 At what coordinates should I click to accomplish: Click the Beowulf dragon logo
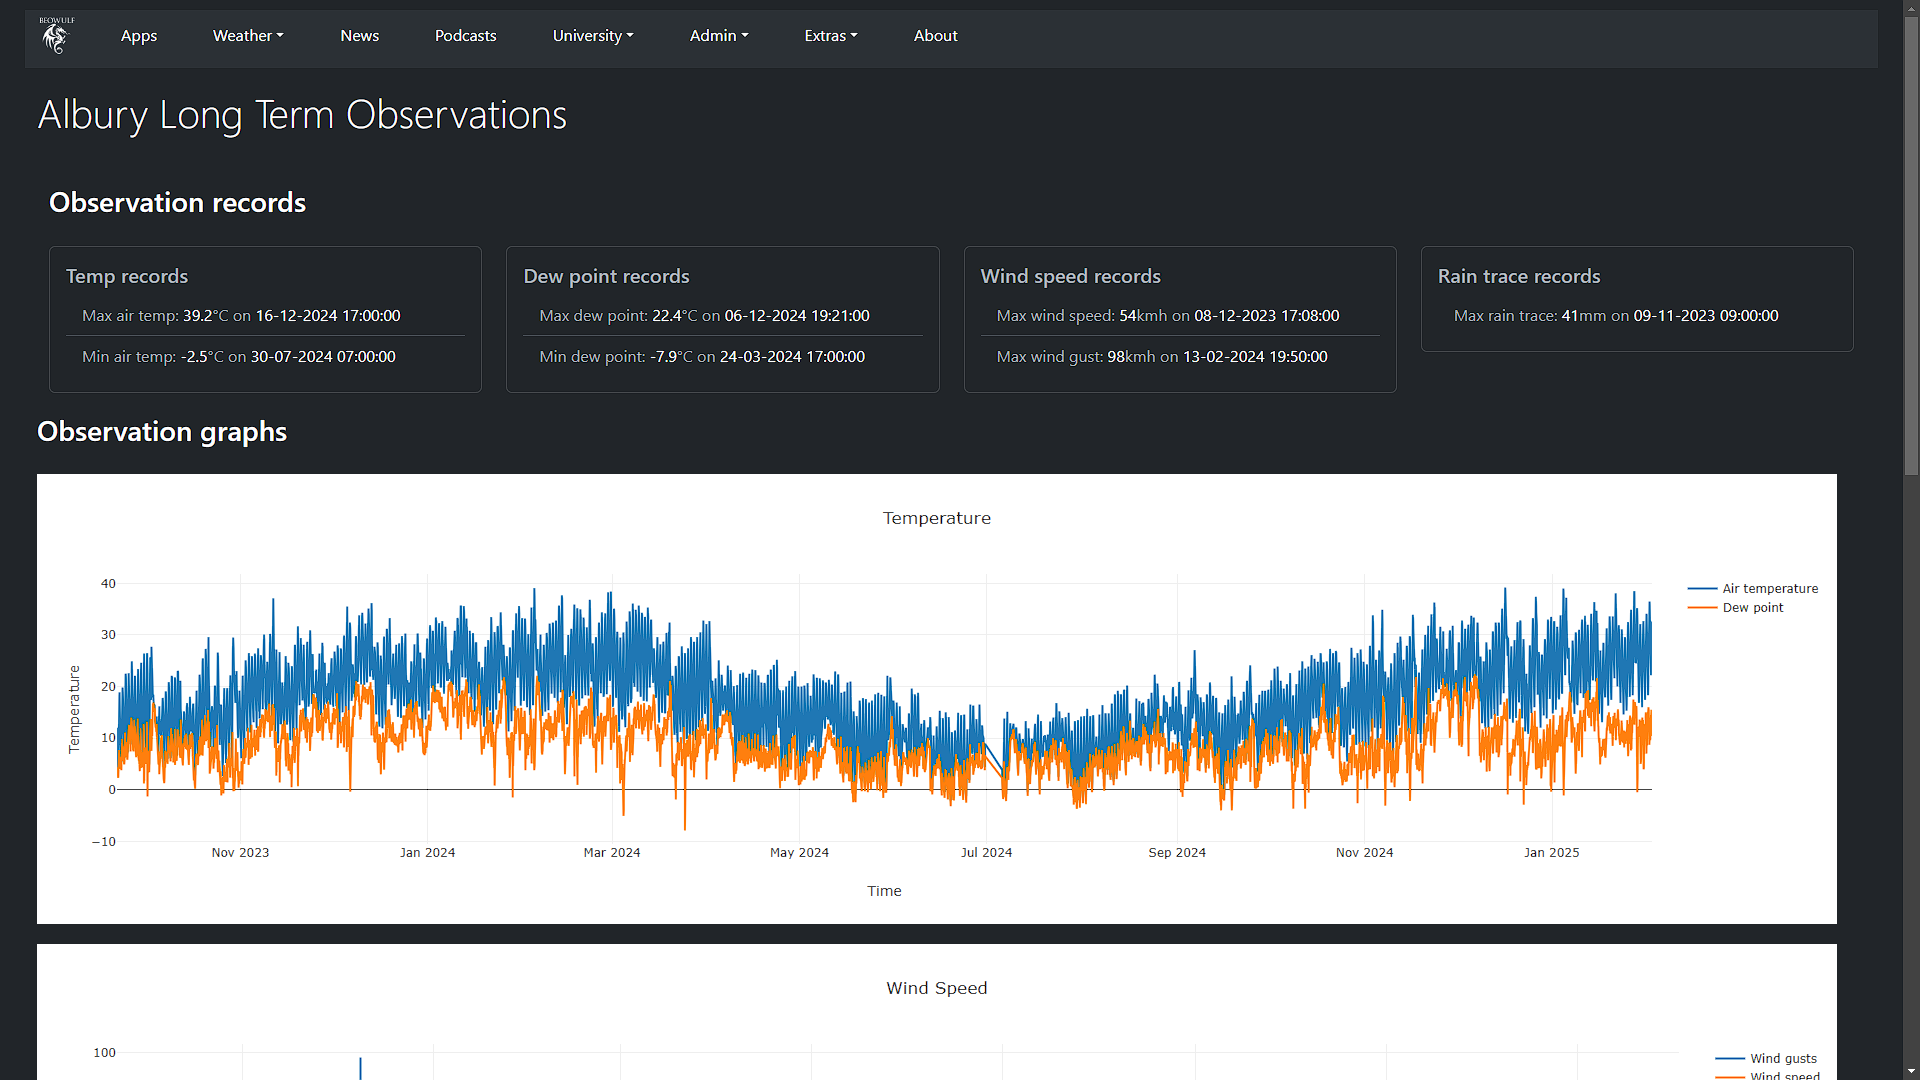click(x=56, y=36)
